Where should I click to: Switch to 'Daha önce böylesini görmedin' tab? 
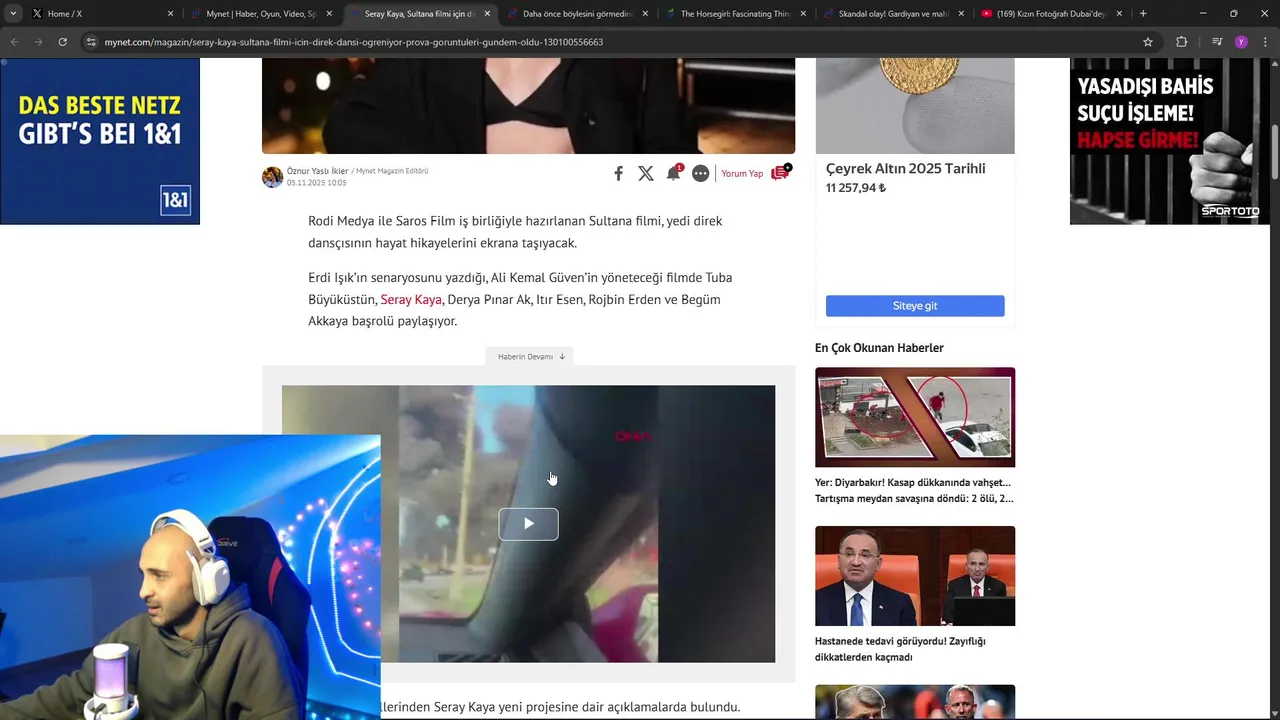pos(577,14)
